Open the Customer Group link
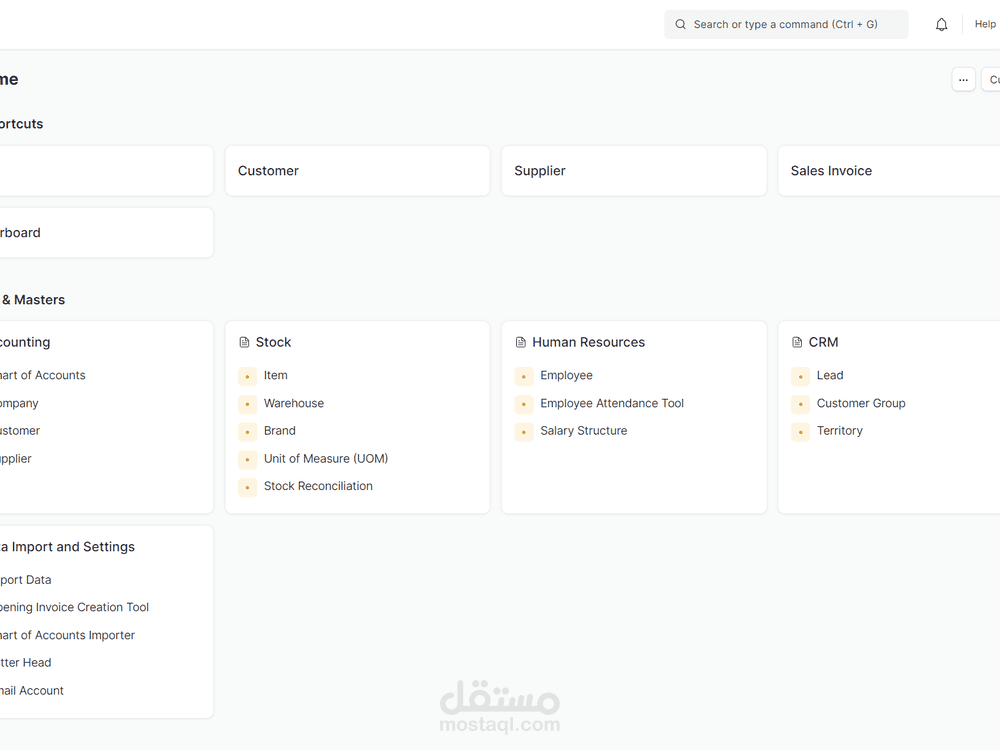Screen dimensions: 1000x750 coord(861,403)
